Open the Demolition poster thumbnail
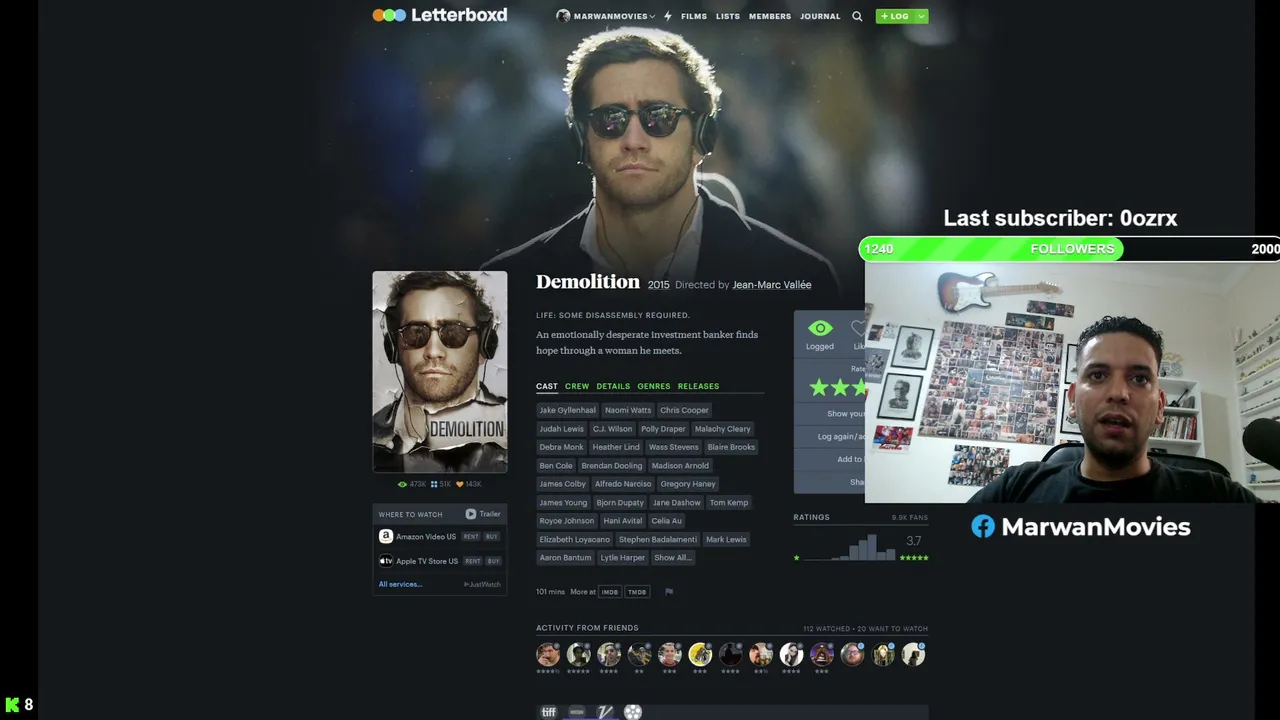The width and height of the screenshot is (1280, 720). tap(440, 371)
